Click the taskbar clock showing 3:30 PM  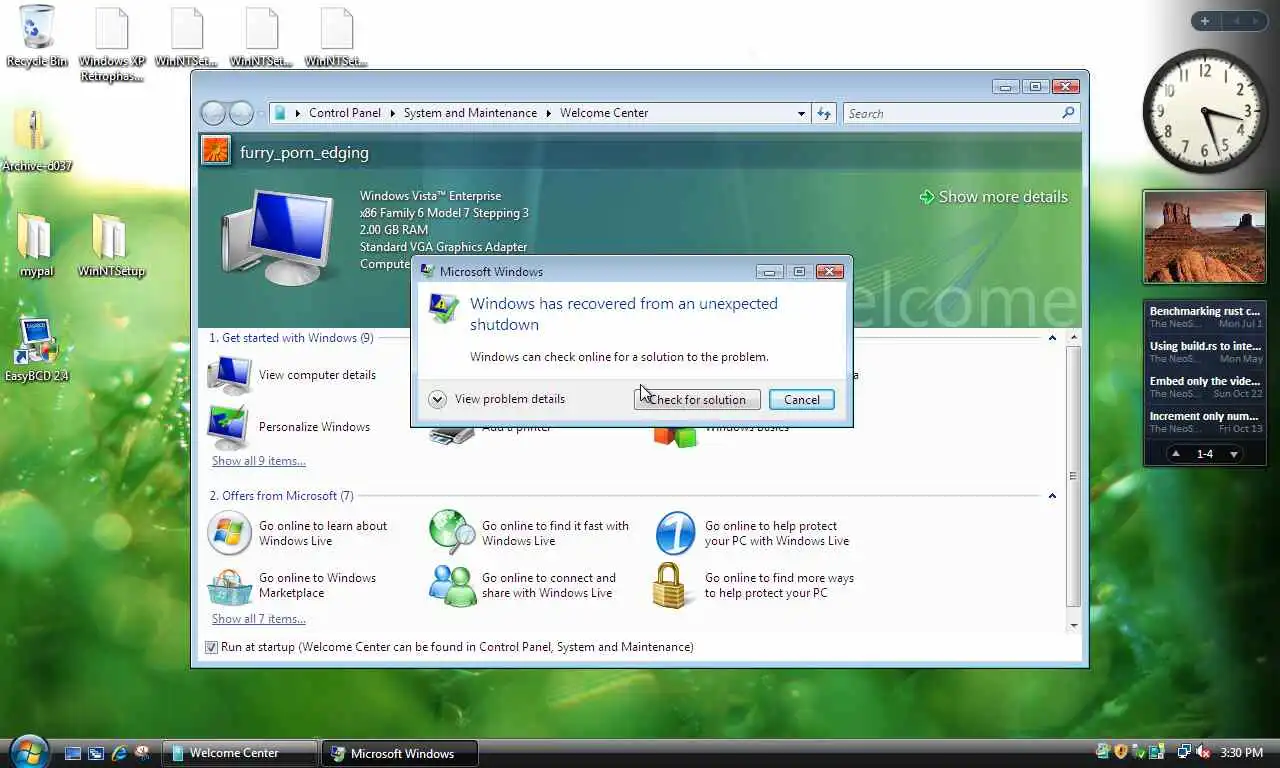click(1241, 752)
